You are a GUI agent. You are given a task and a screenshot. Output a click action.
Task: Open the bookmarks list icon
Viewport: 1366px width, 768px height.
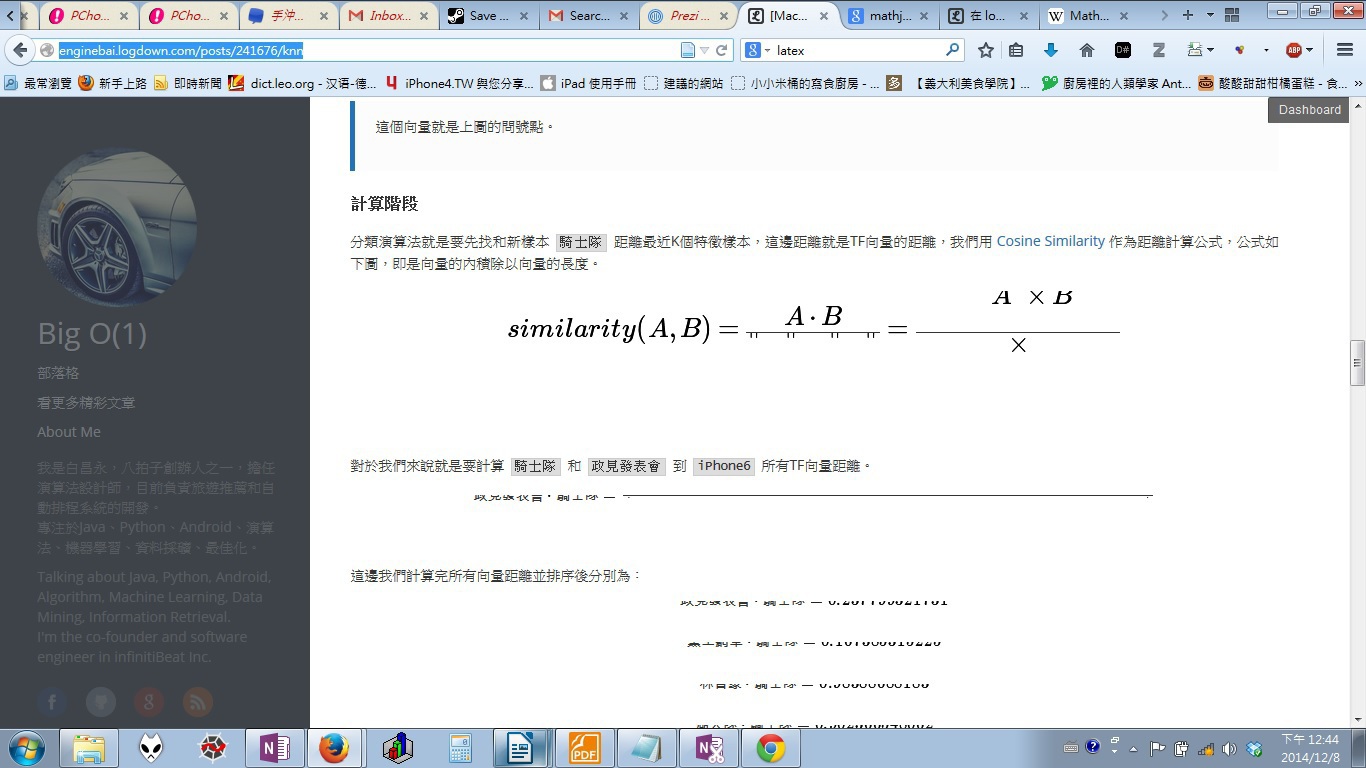1017,50
